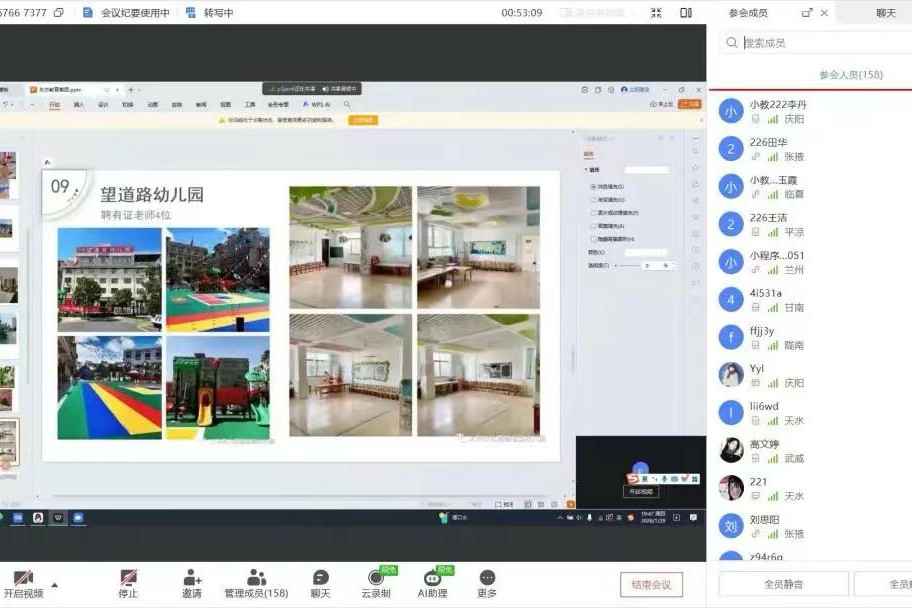
Task: Click the 邀请 invite icon
Action: [191, 576]
